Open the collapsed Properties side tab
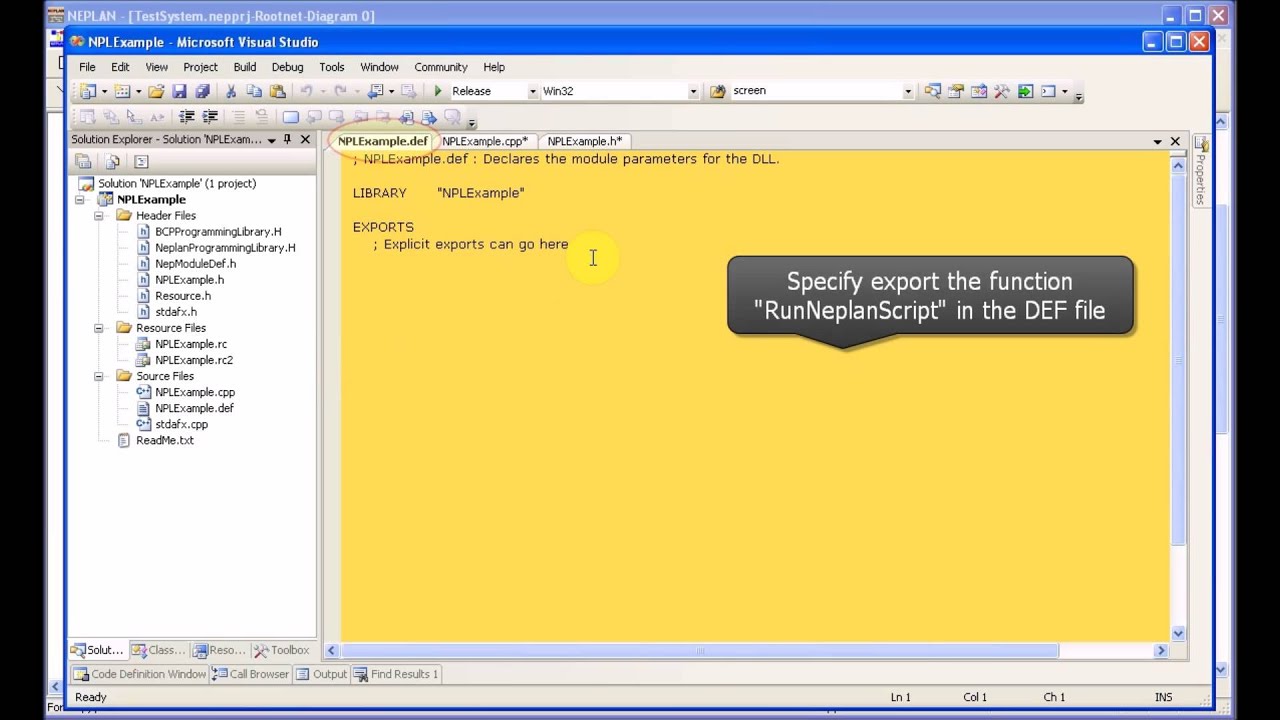 click(x=1201, y=170)
